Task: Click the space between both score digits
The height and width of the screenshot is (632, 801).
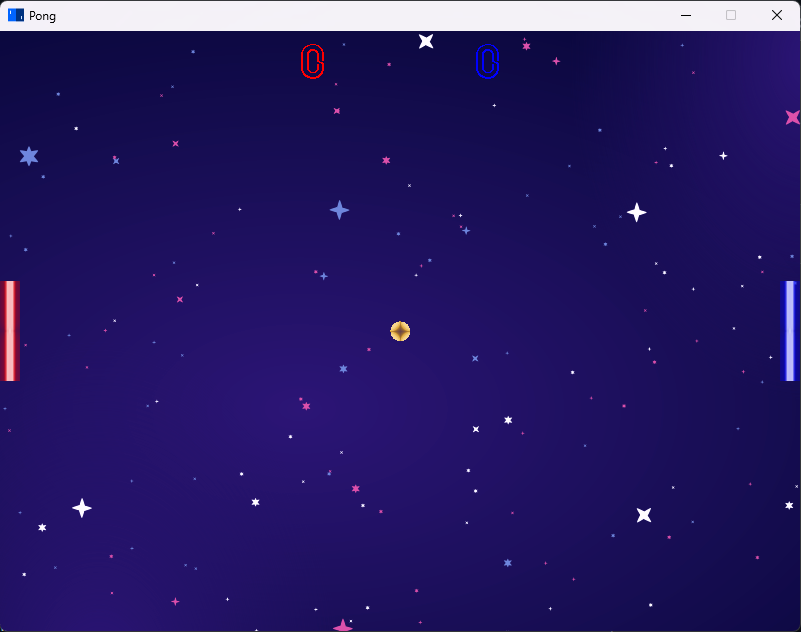Action: tap(400, 60)
